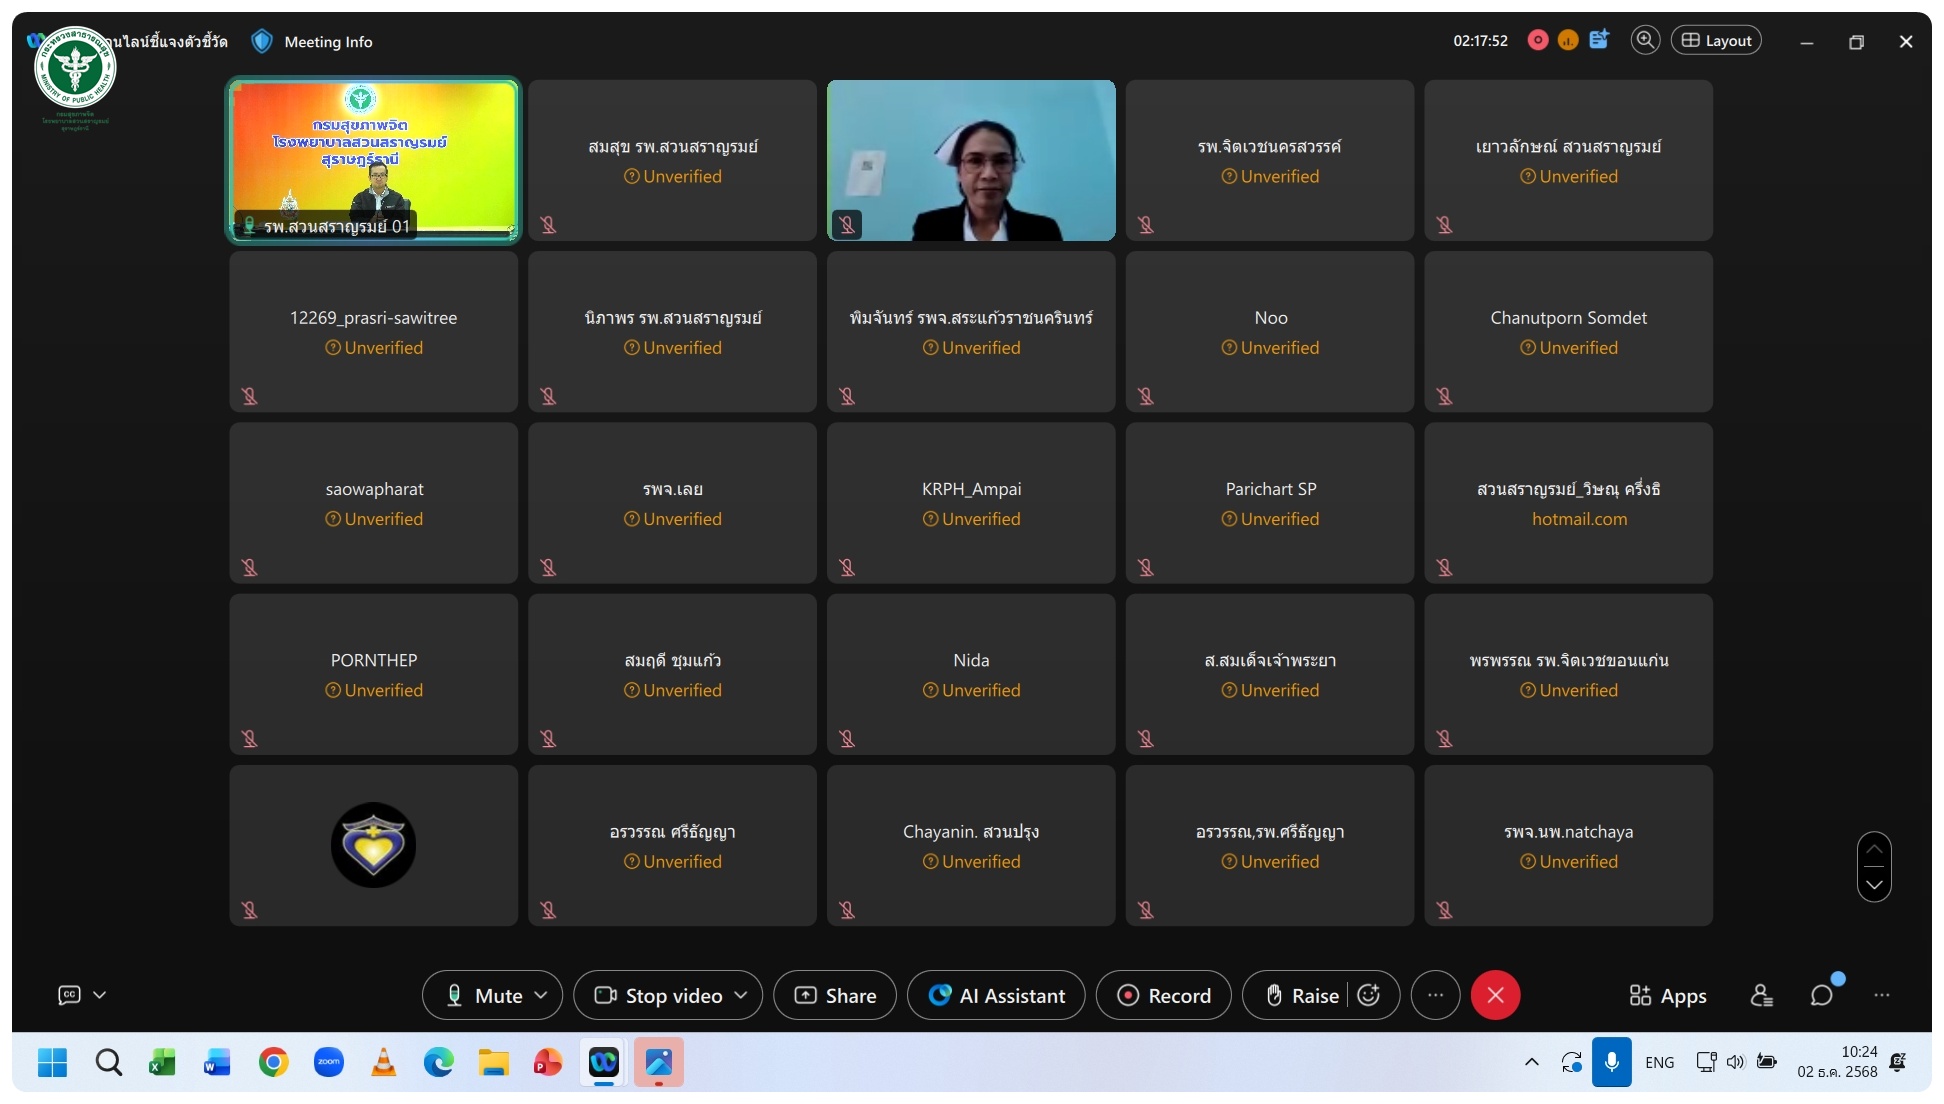Viewport: 1944px width, 1104px height.
Task: Expand the closed captions dropdown arrow
Action: [x=99, y=995]
